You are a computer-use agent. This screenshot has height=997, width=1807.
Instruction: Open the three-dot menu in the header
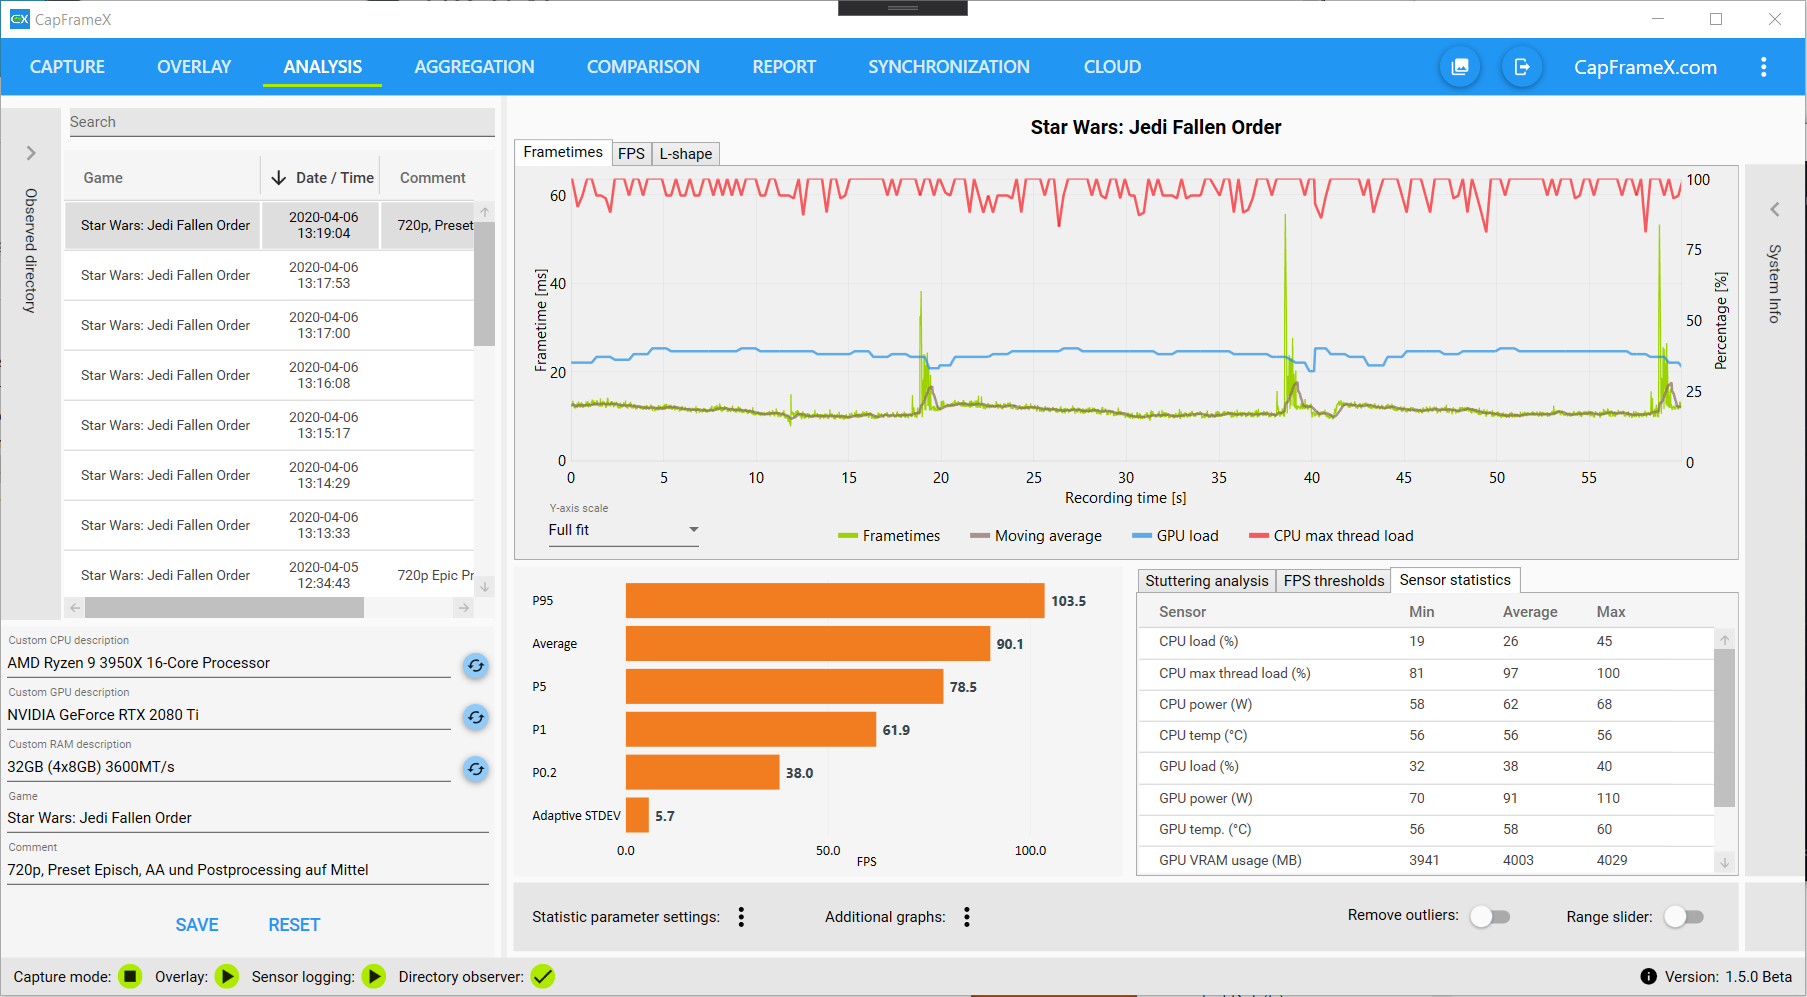click(x=1763, y=67)
